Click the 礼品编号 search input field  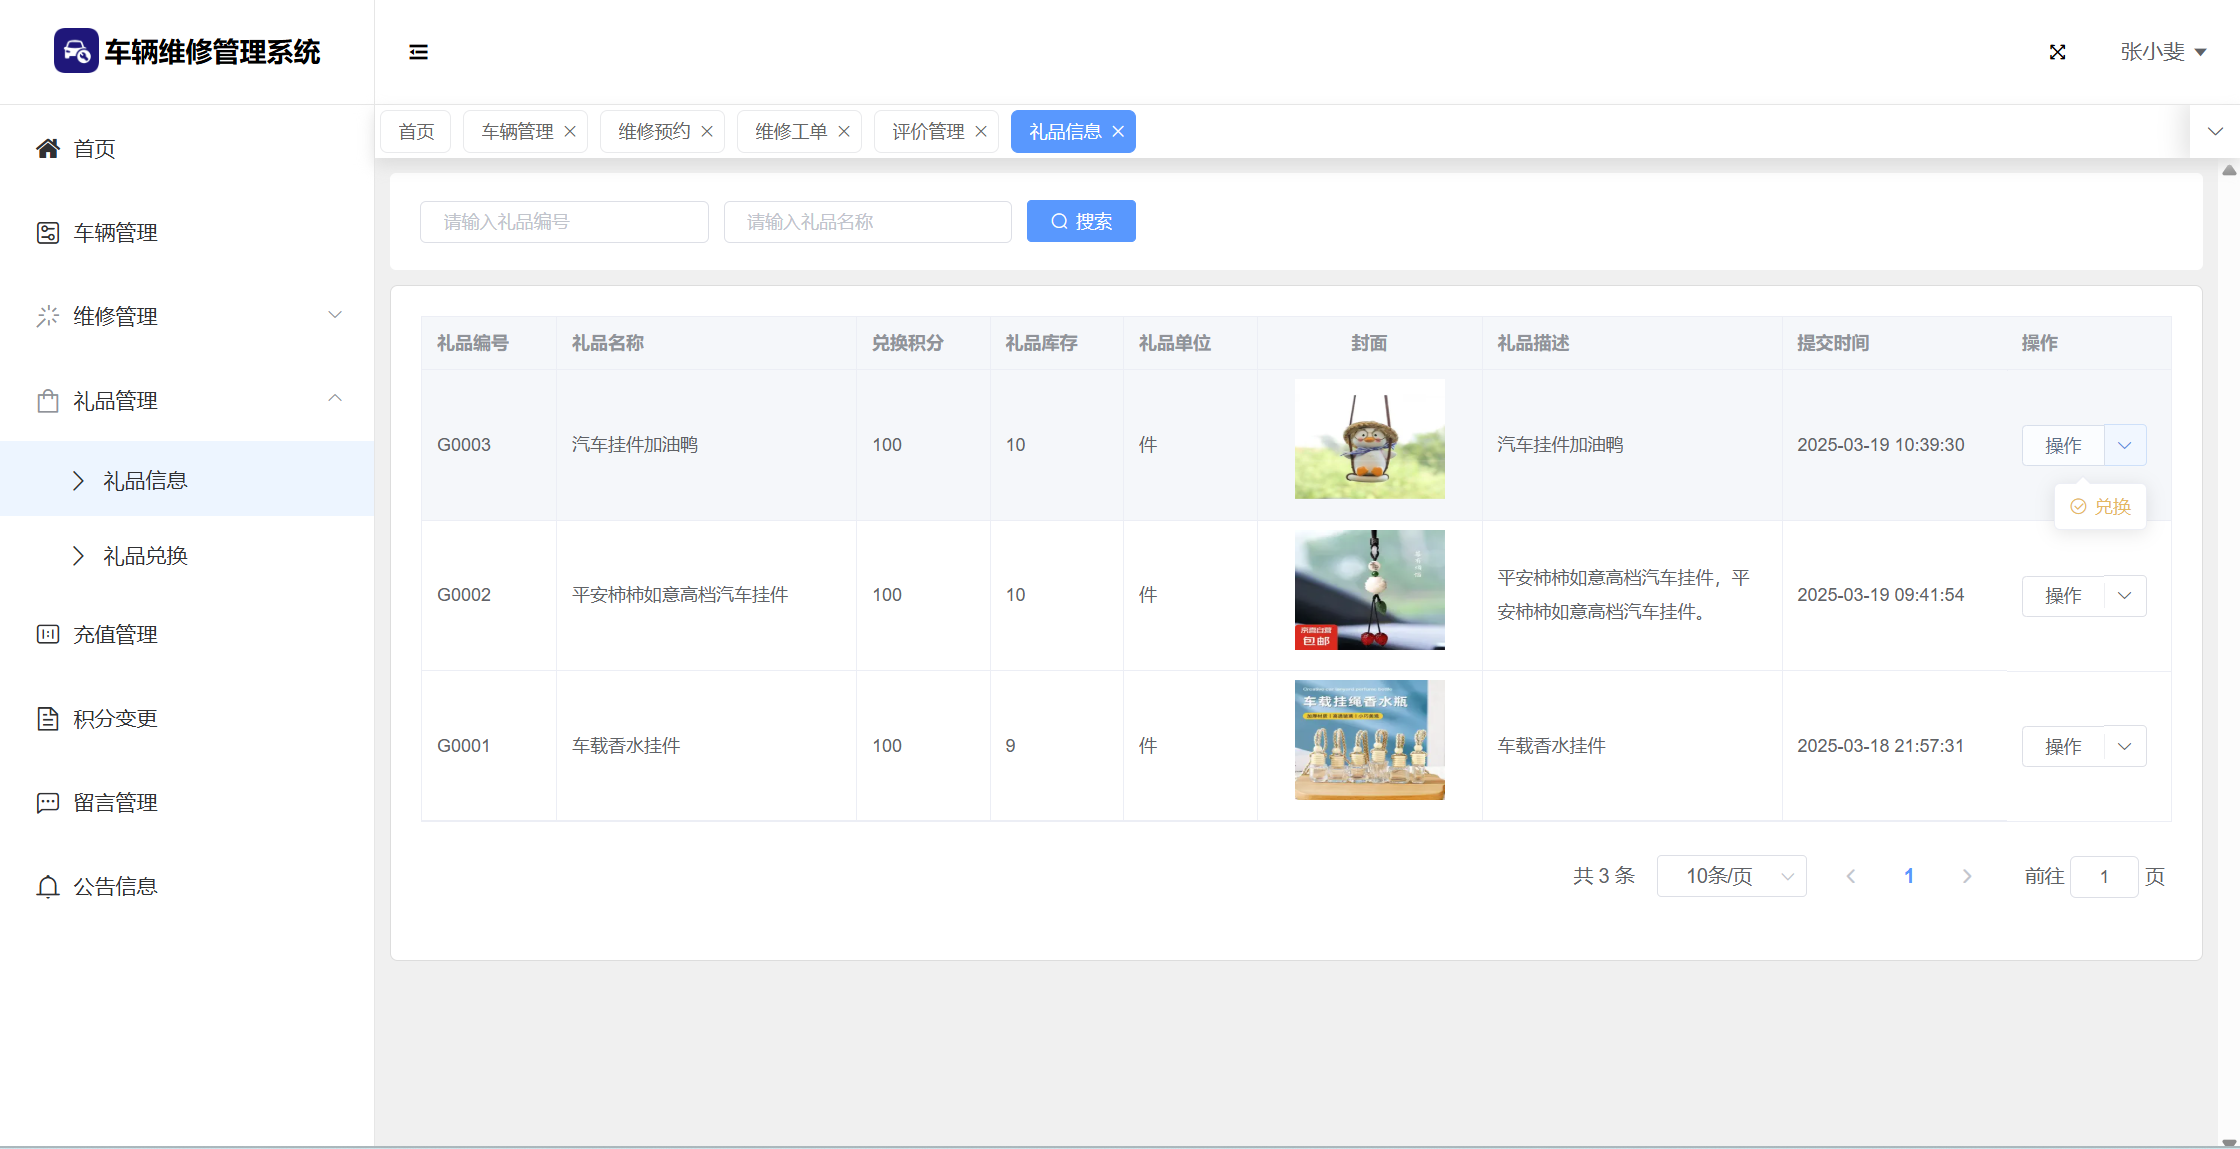point(564,221)
